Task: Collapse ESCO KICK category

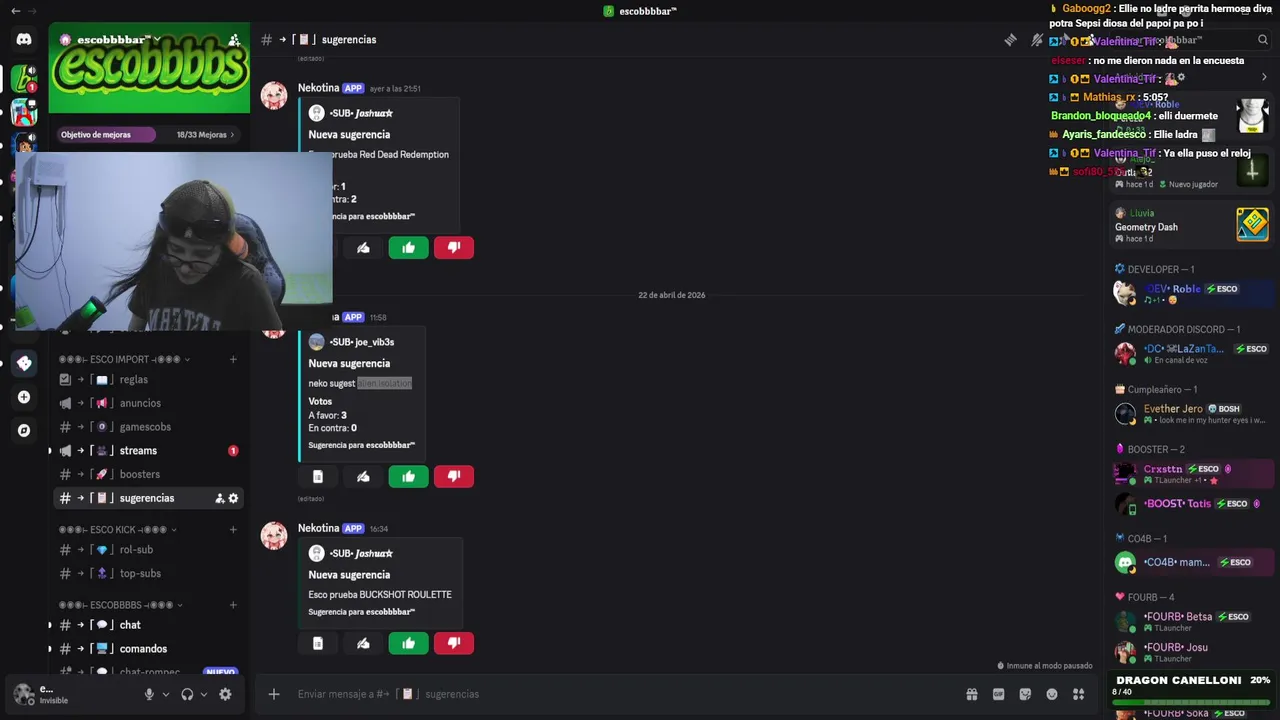Action: [x=118, y=529]
